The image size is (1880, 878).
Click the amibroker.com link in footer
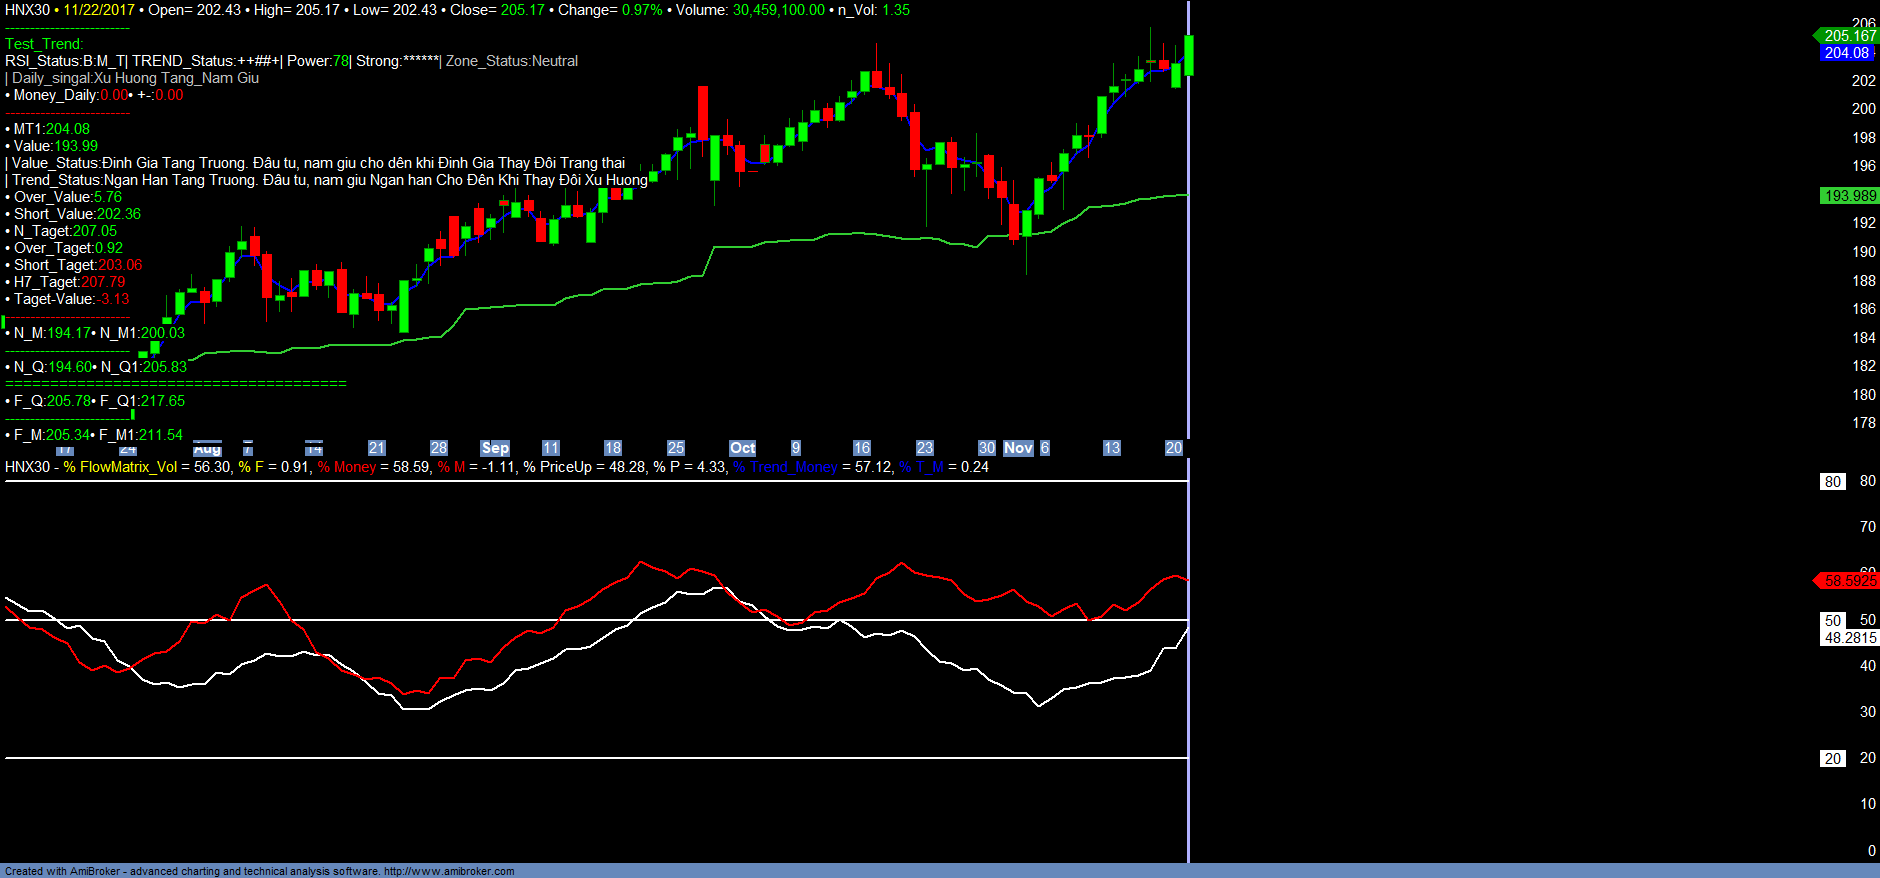pyautogui.click(x=449, y=871)
